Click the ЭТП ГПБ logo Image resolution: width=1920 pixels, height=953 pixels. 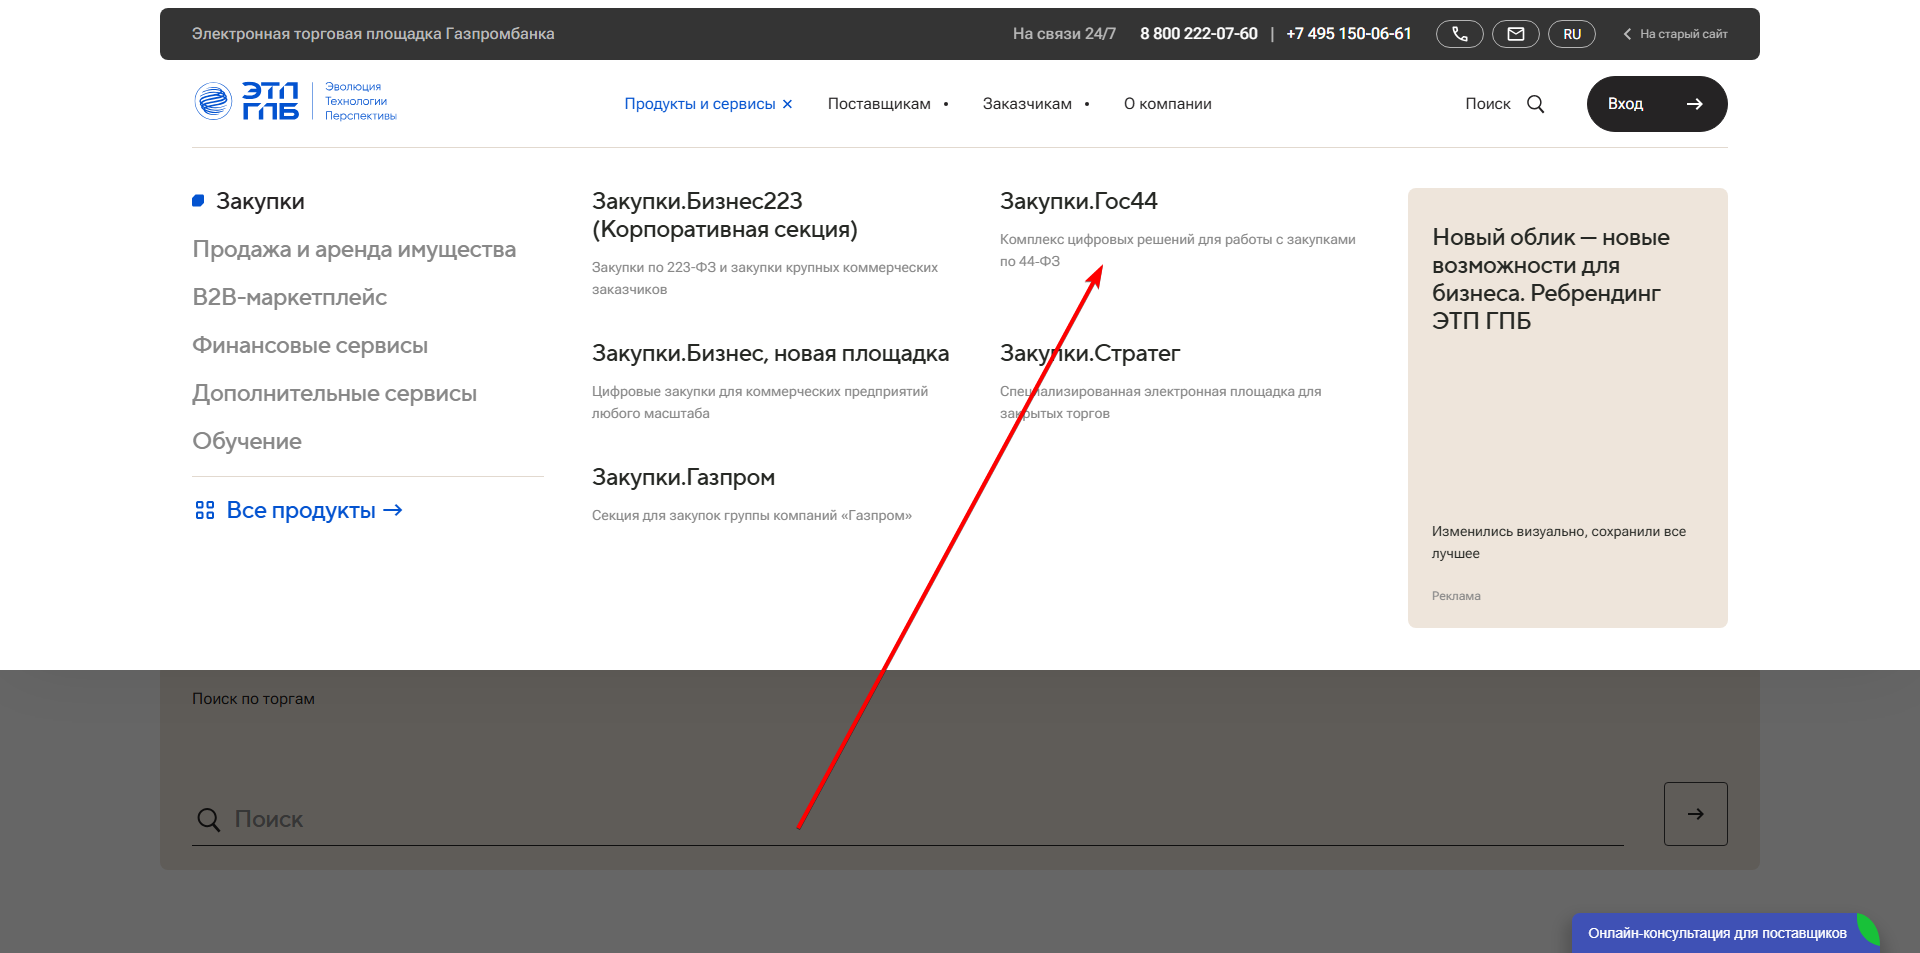(296, 101)
